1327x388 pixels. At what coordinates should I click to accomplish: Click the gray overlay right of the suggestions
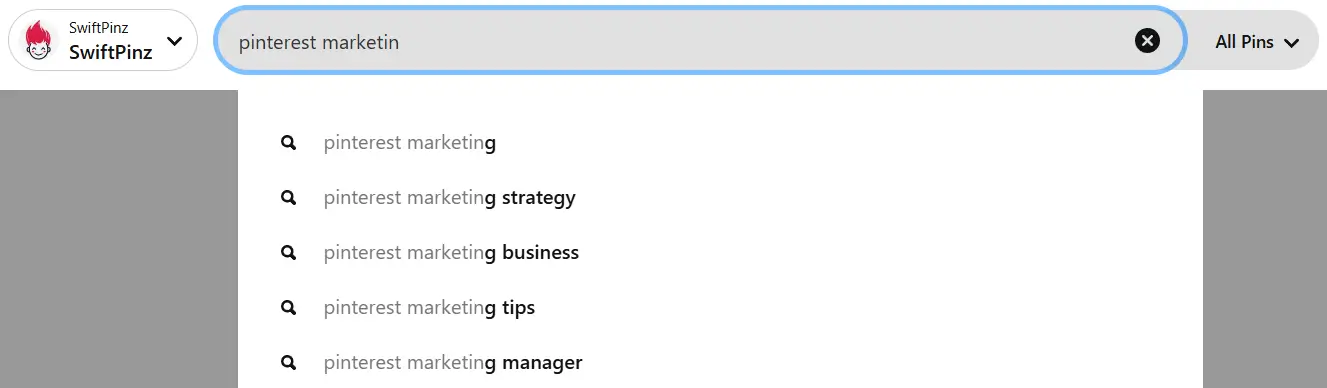[x=1265, y=238]
